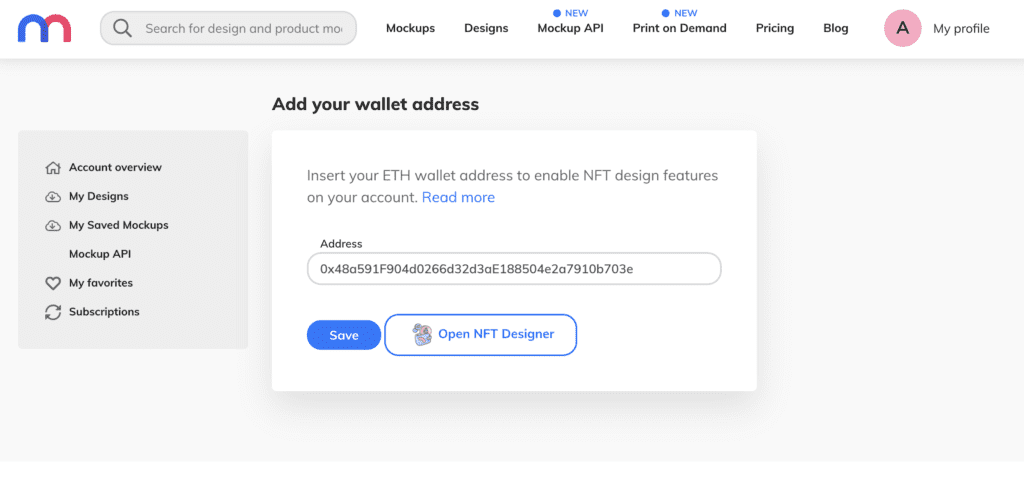Click the Account overview home icon
The image size is (1024, 488).
(x=53, y=168)
